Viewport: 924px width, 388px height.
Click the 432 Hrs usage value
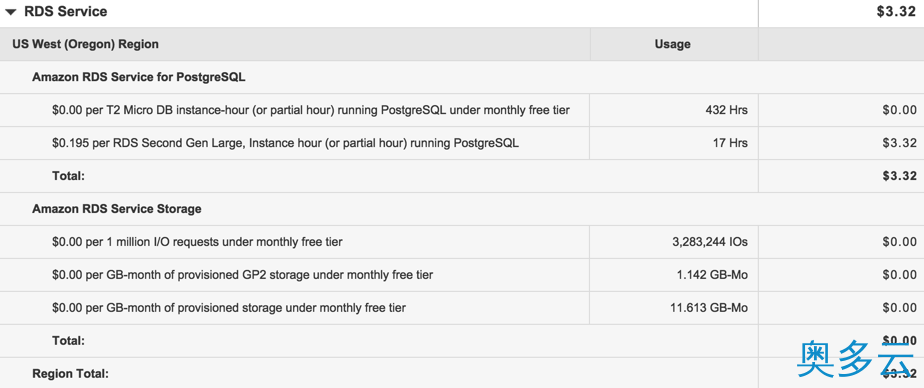click(726, 110)
